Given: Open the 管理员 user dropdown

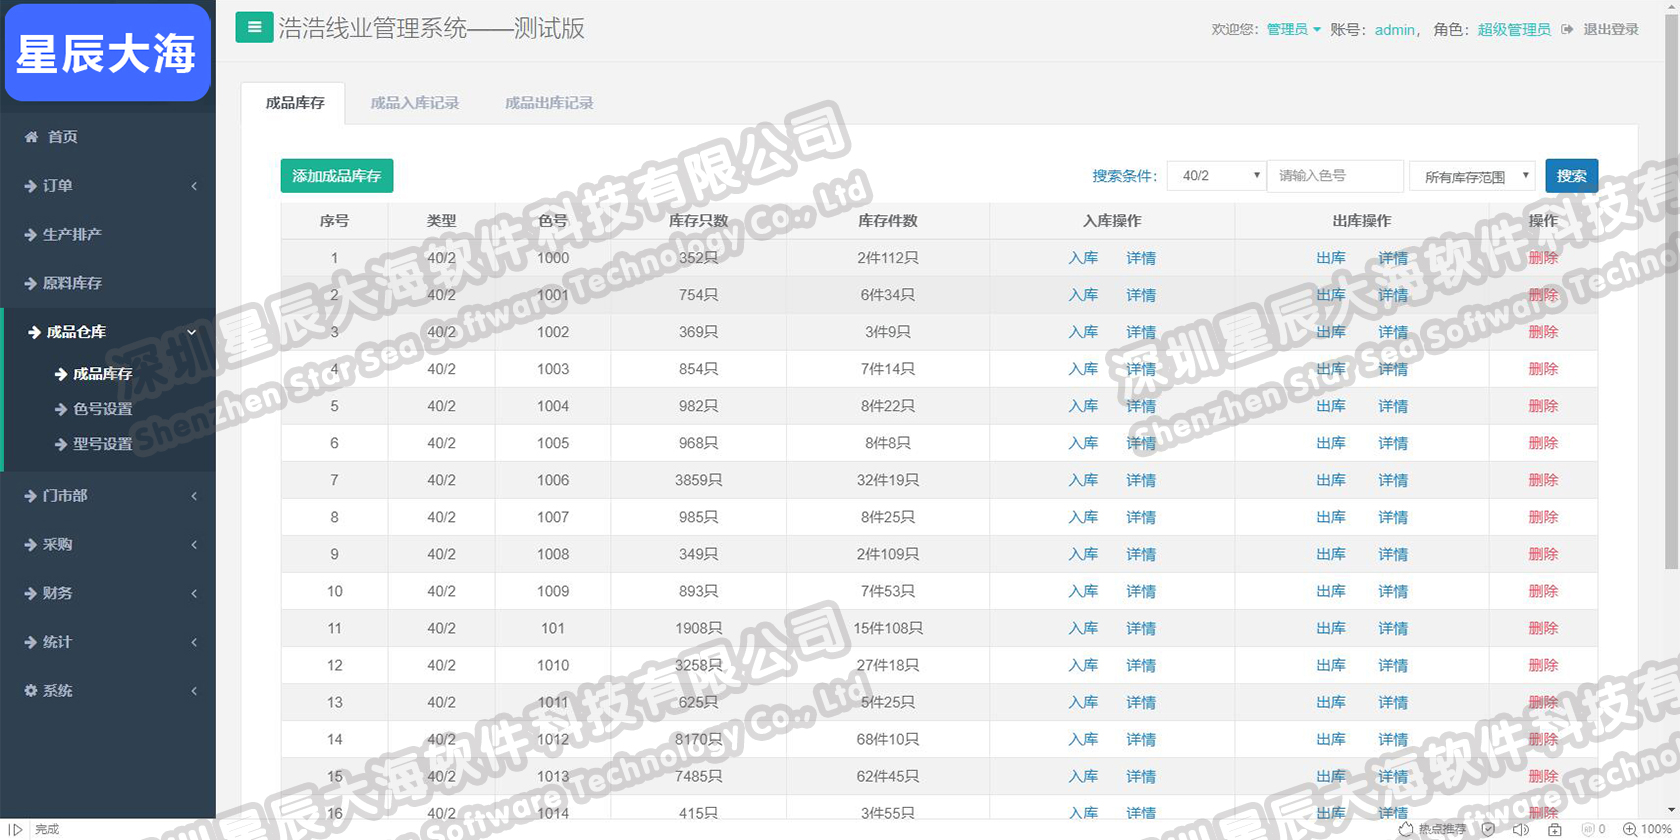Looking at the screenshot, I should coord(1293,29).
